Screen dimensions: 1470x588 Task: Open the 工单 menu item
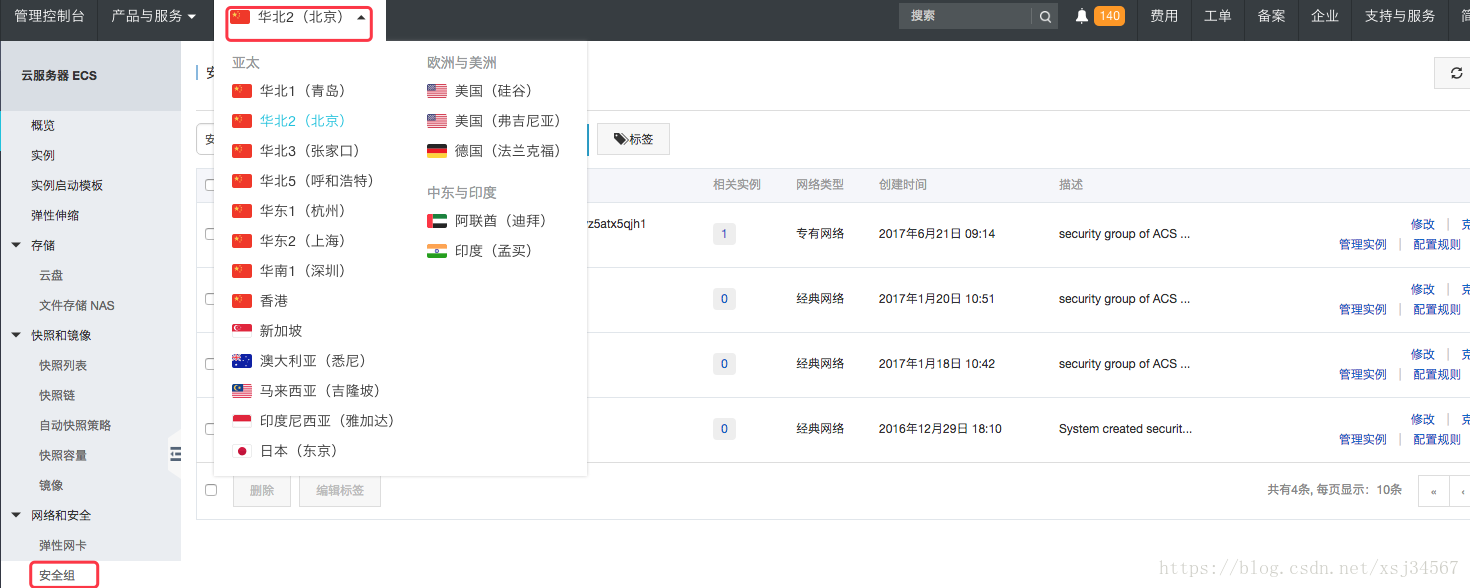point(1217,16)
